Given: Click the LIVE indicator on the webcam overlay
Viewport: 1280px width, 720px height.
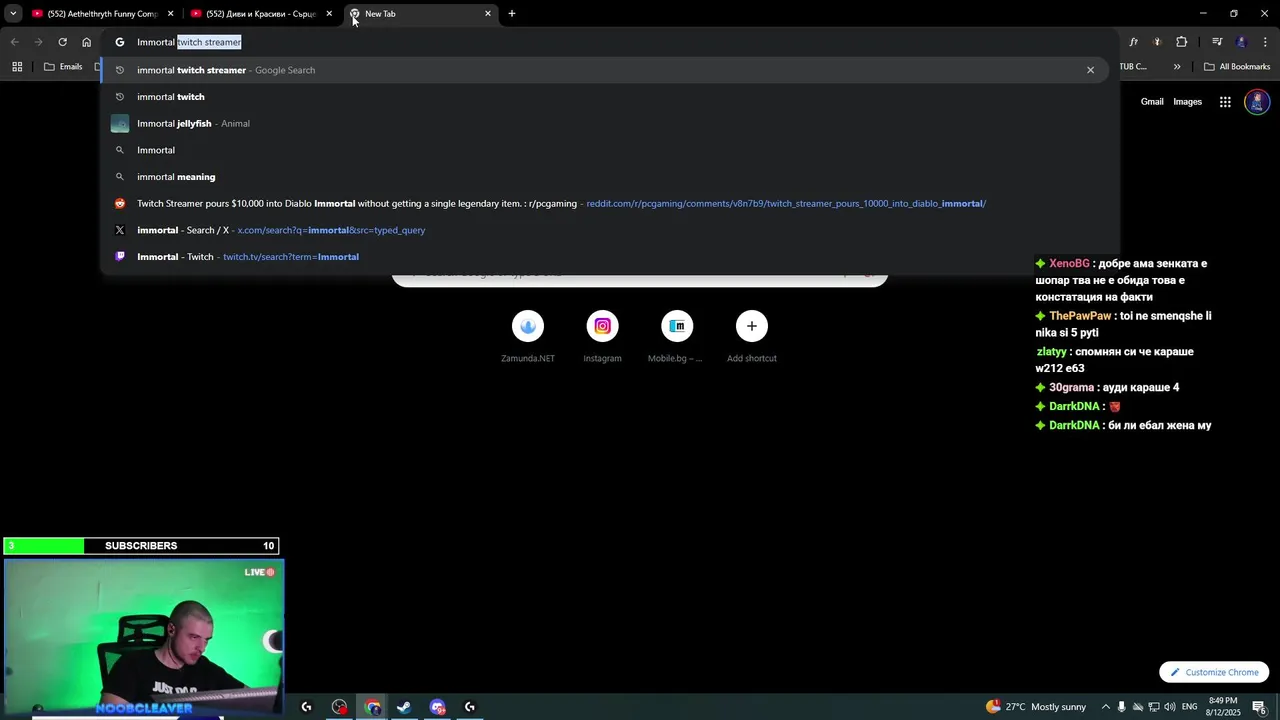Looking at the screenshot, I should pyautogui.click(x=259, y=572).
